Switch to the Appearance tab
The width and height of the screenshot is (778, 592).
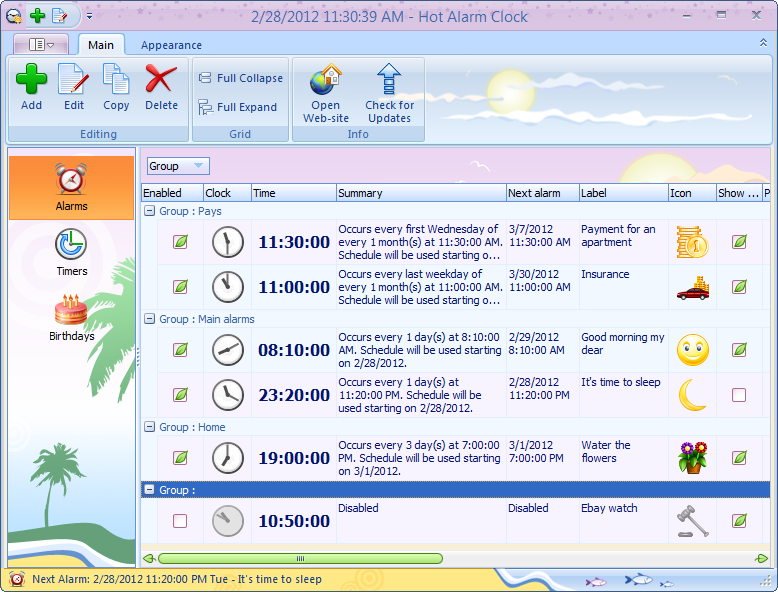171,45
